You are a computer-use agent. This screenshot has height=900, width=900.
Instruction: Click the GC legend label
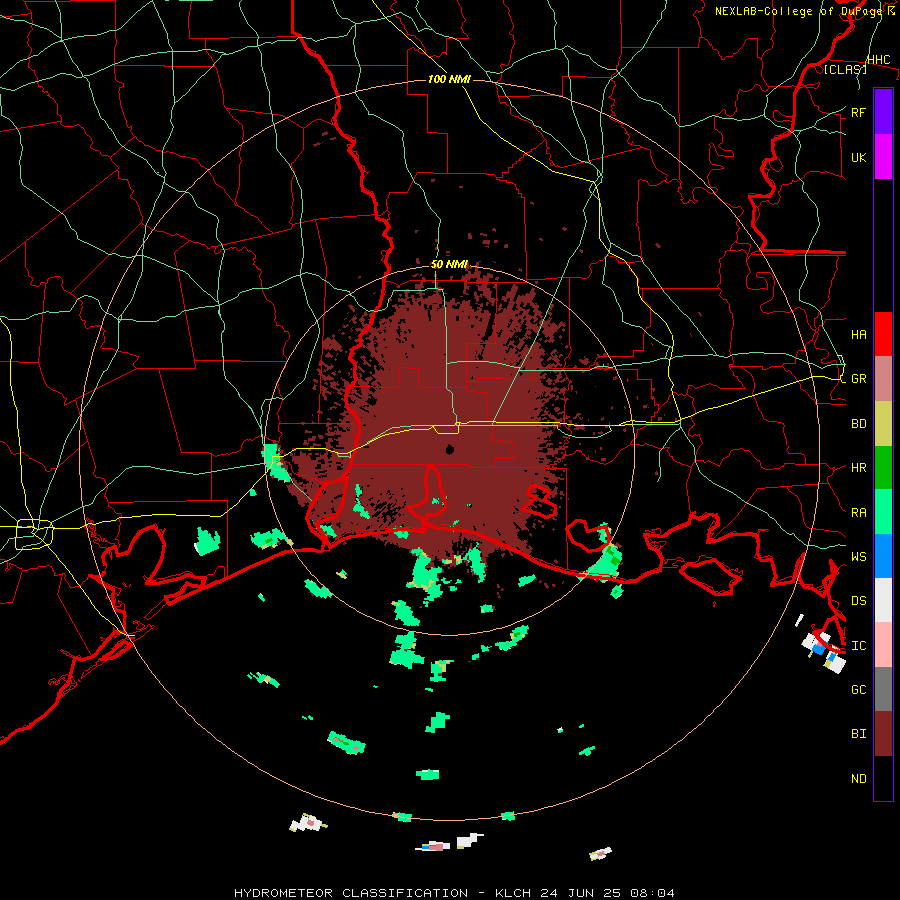[858, 689]
